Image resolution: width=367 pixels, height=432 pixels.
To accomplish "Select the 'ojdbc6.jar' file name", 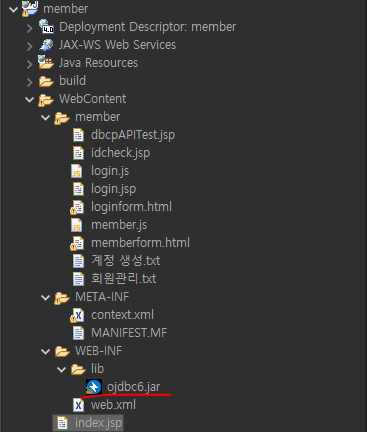I will coord(134,387).
